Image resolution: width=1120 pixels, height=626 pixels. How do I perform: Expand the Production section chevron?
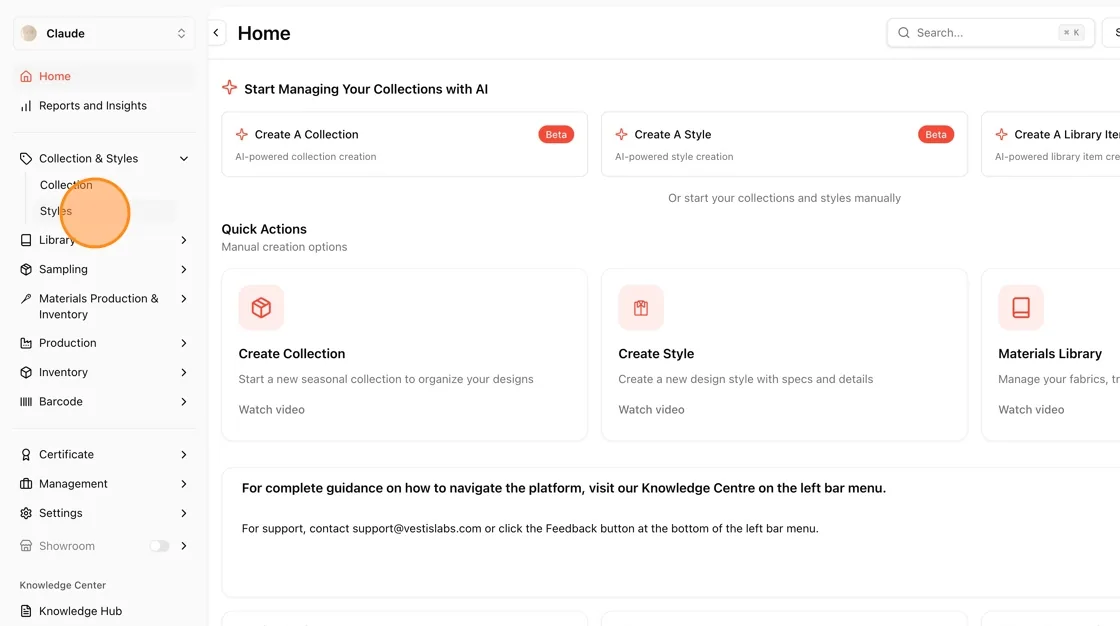184,343
